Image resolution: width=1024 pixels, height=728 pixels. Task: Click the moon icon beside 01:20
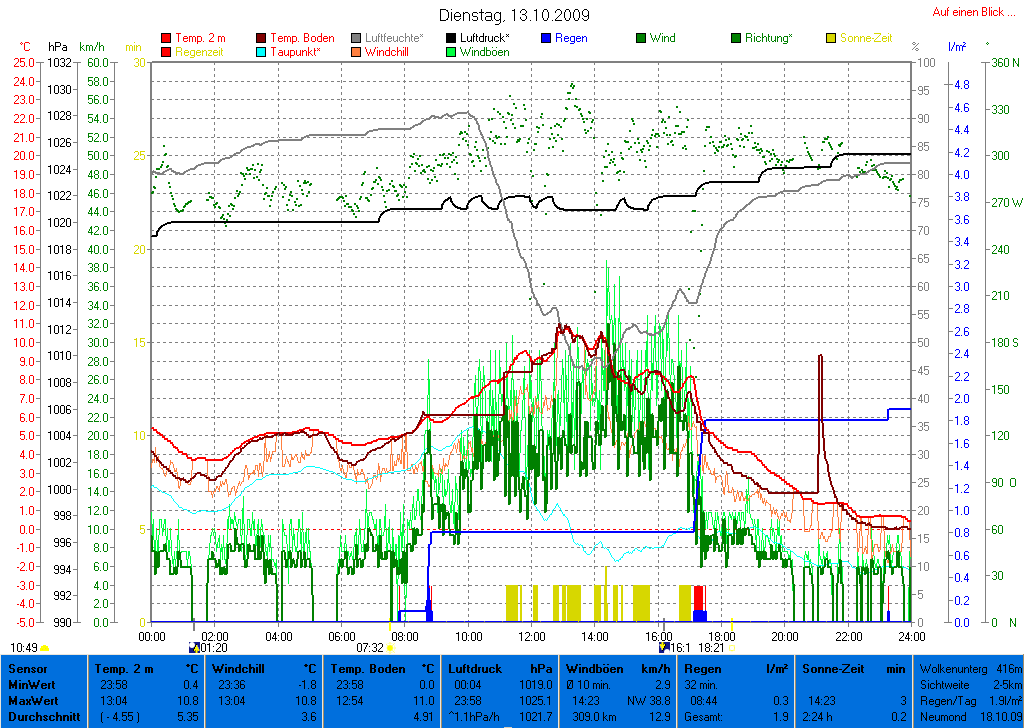pos(194,648)
